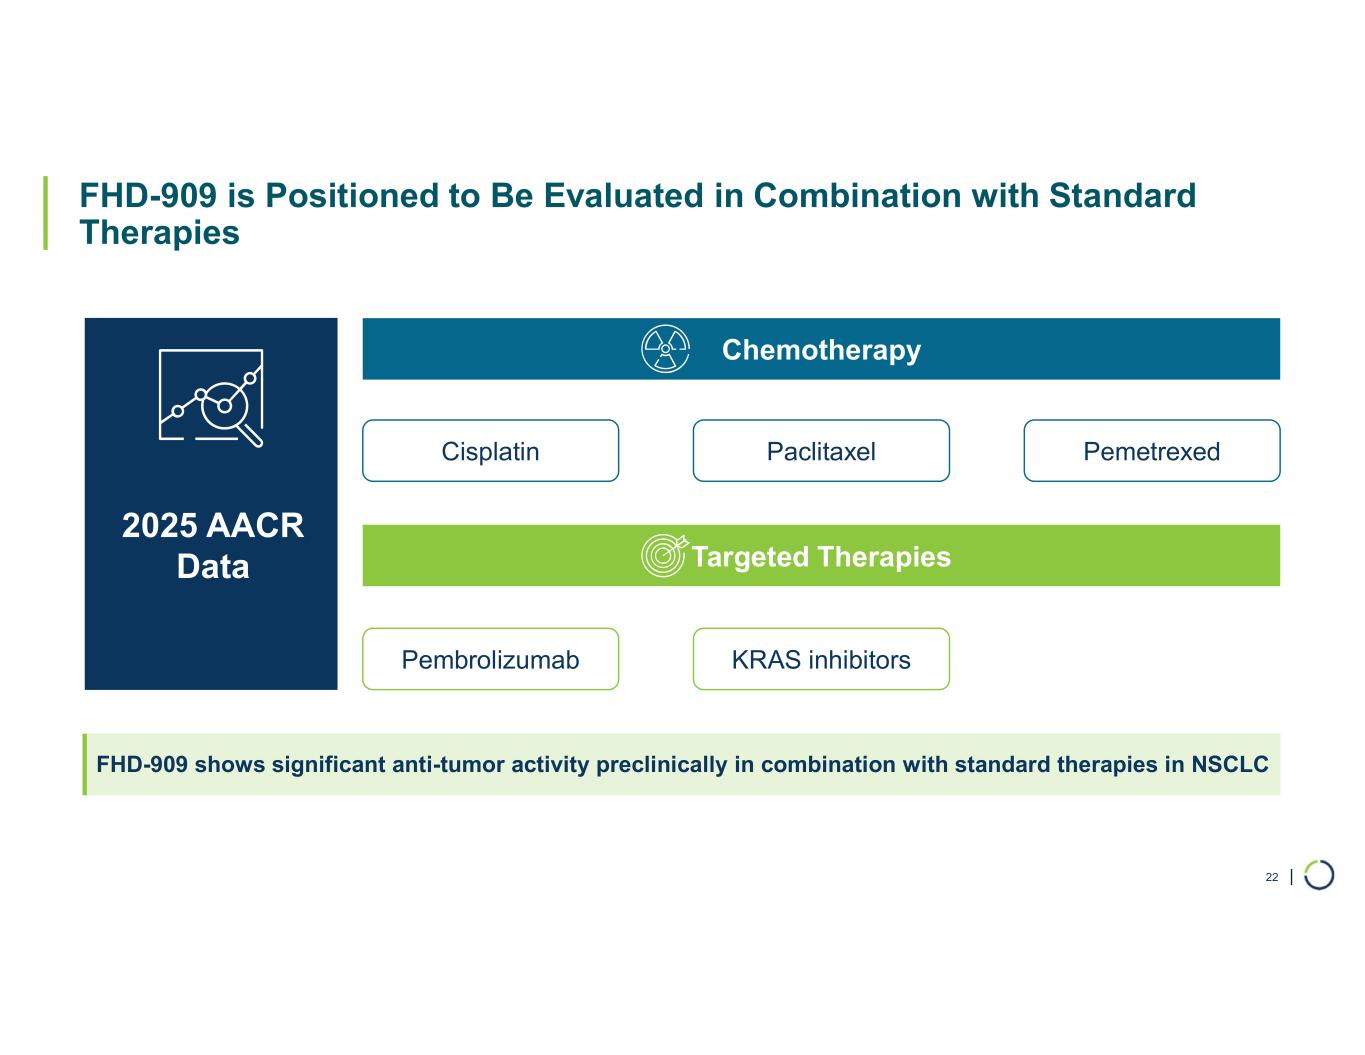The image size is (1365, 1055).
Task: Click the empty navy area below AACR Data
Action: 211,640
